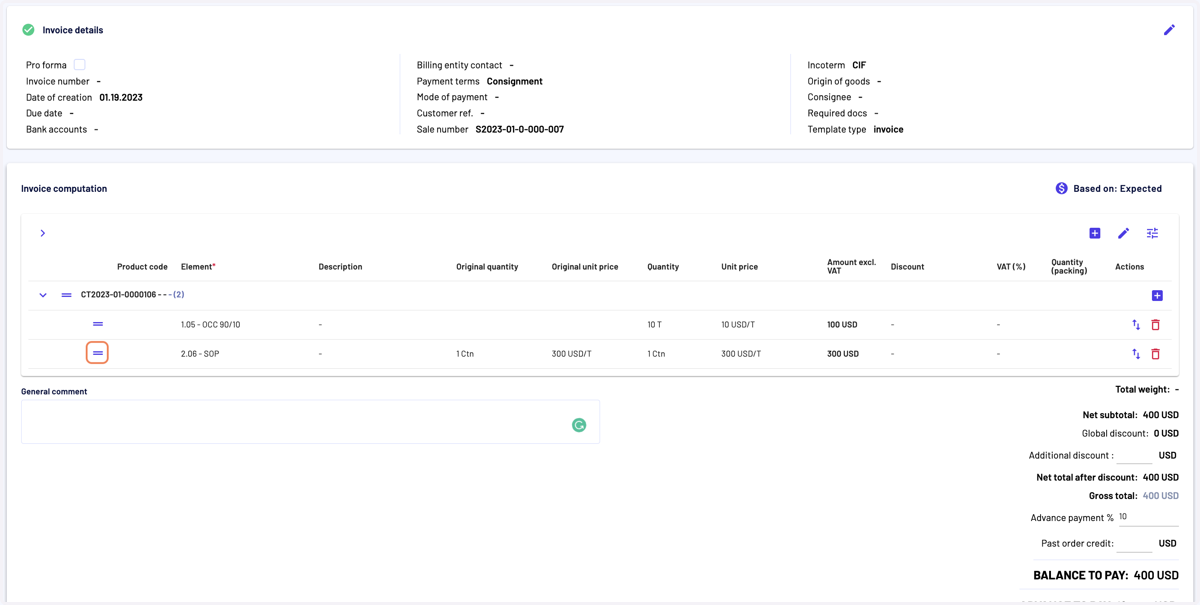Grab the drag handle of OCC 90/10 row

[x=97, y=324]
